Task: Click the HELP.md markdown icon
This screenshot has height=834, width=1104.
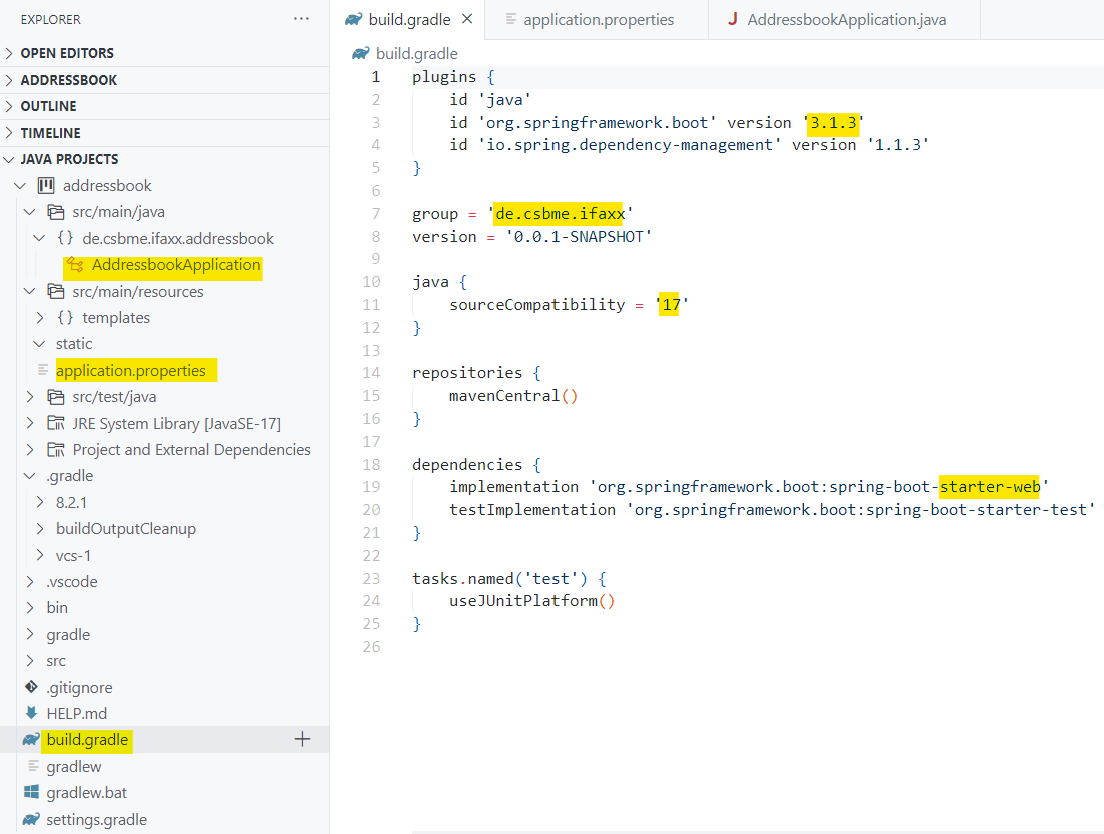Action: tap(32, 713)
